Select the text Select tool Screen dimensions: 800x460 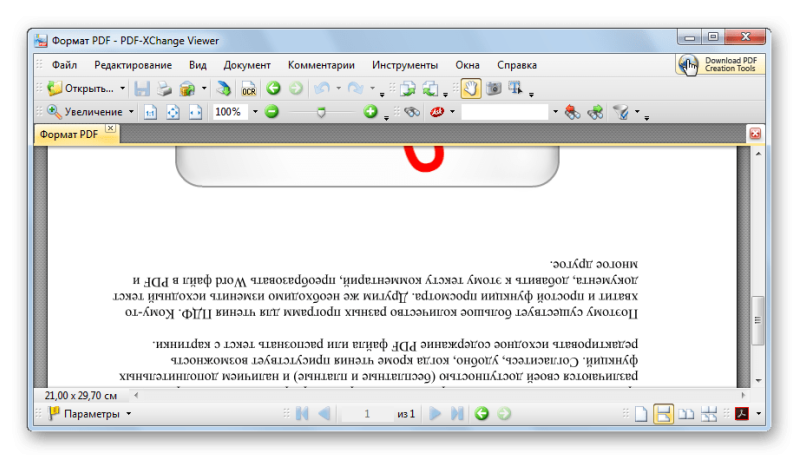515,89
